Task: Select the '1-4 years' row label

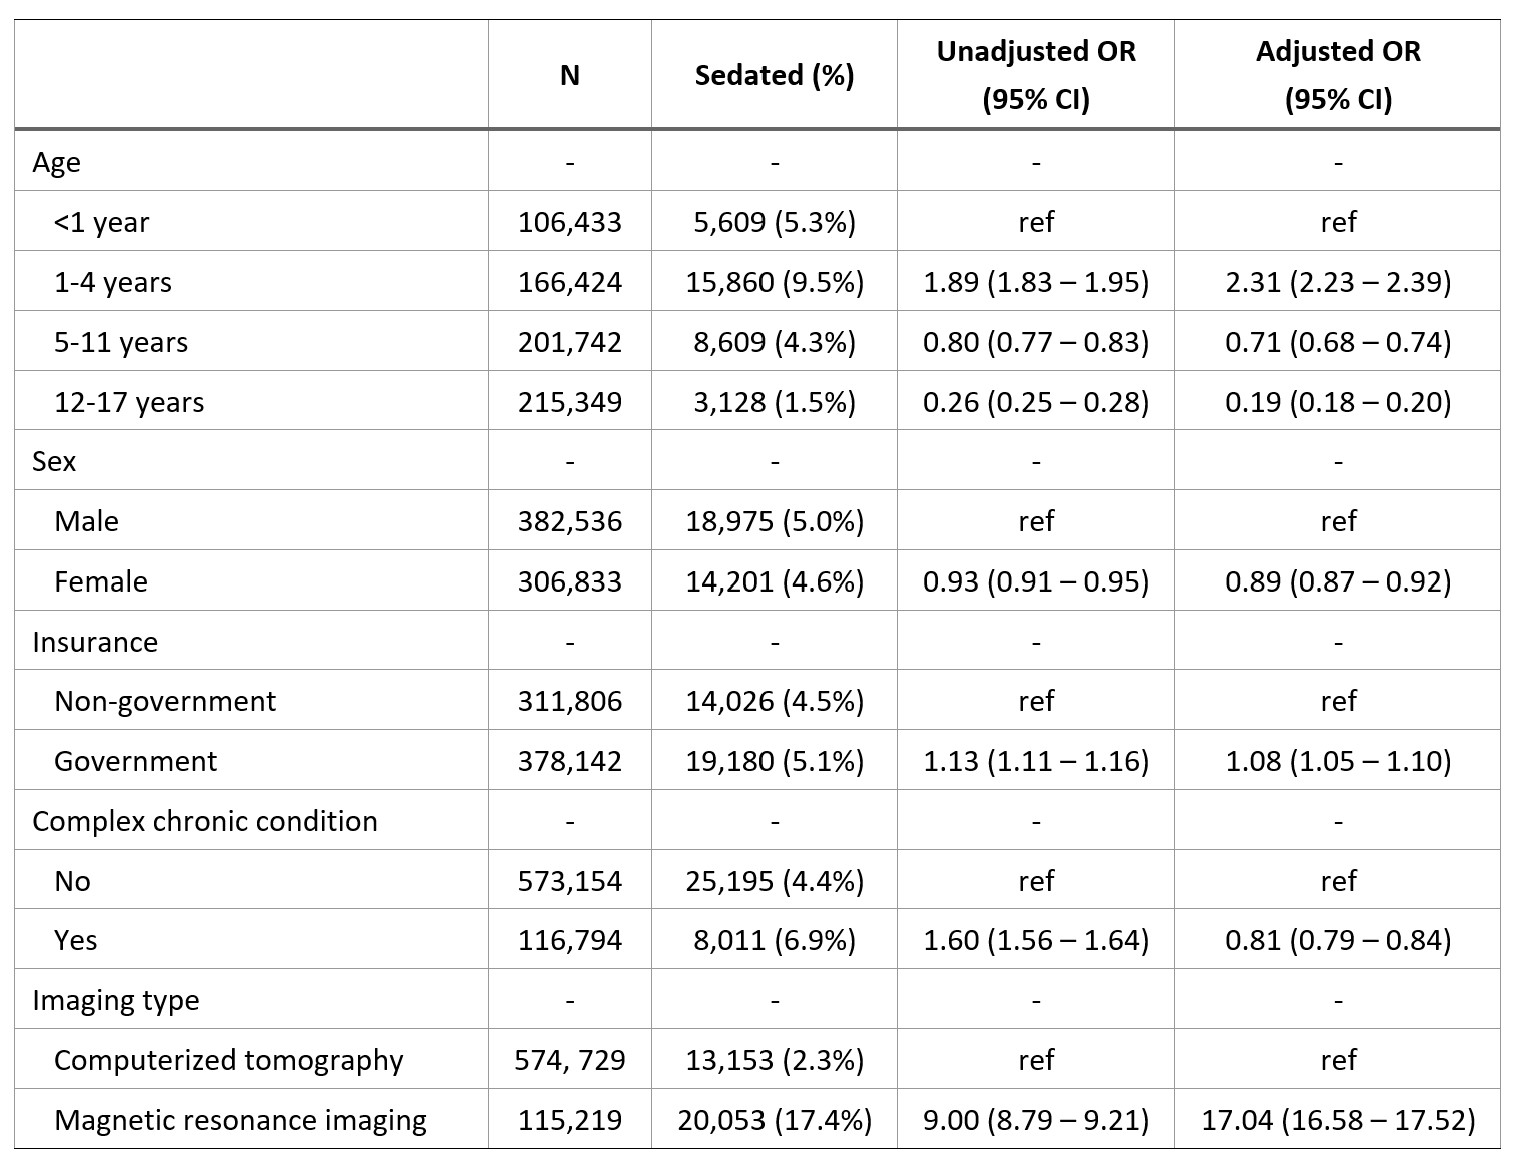Action: [x=113, y=282]
